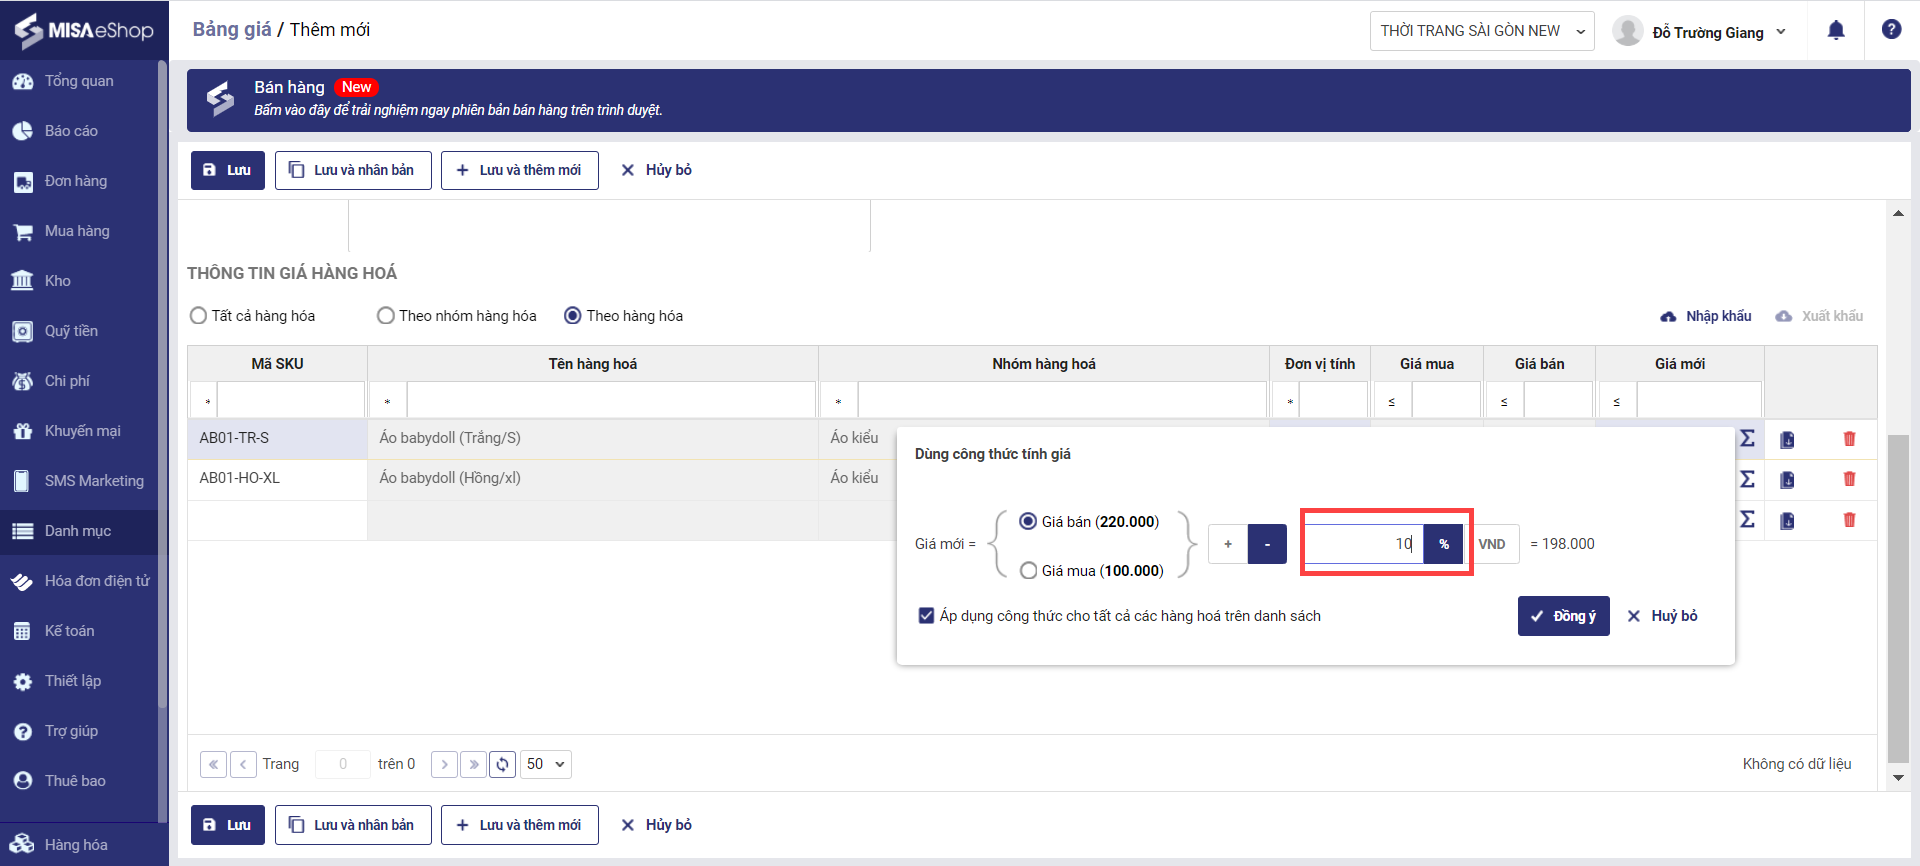Open the THỜI TRANG SÀI GÒN NEW store dropdown

click(x=1481, y=31)
